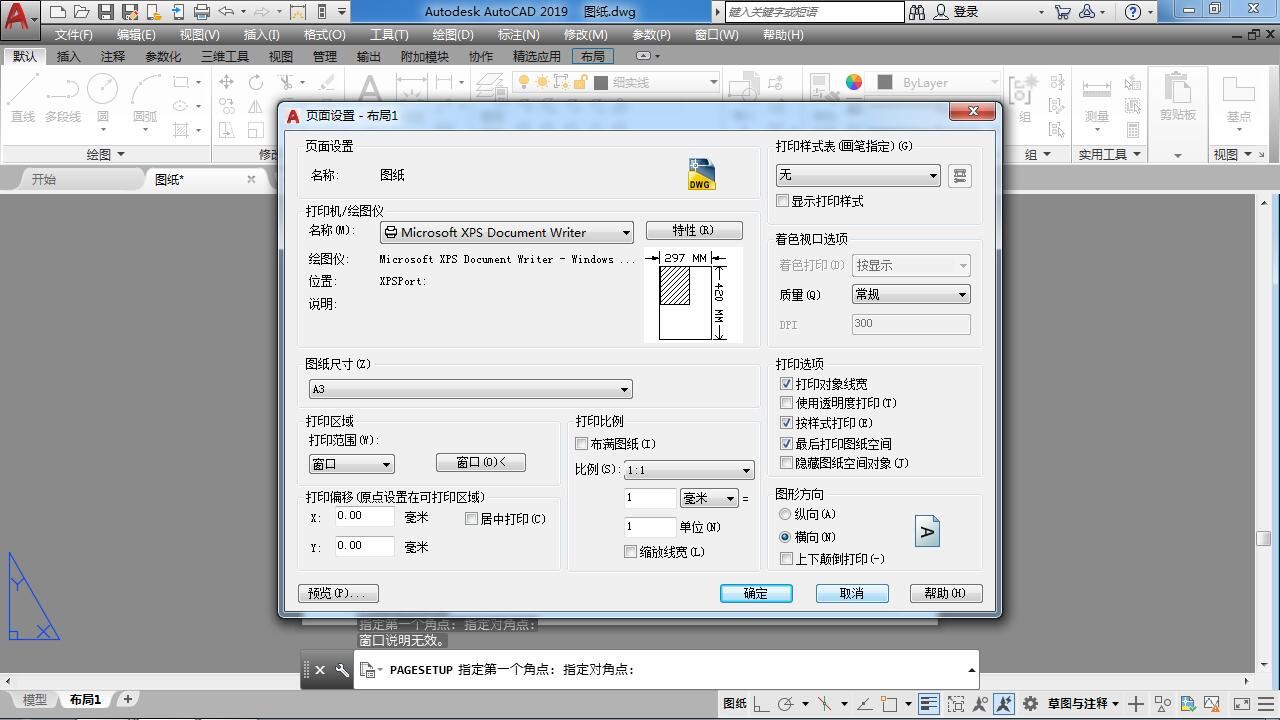Open the 草图与注释 workspace dropdown

coord(1084,704)
